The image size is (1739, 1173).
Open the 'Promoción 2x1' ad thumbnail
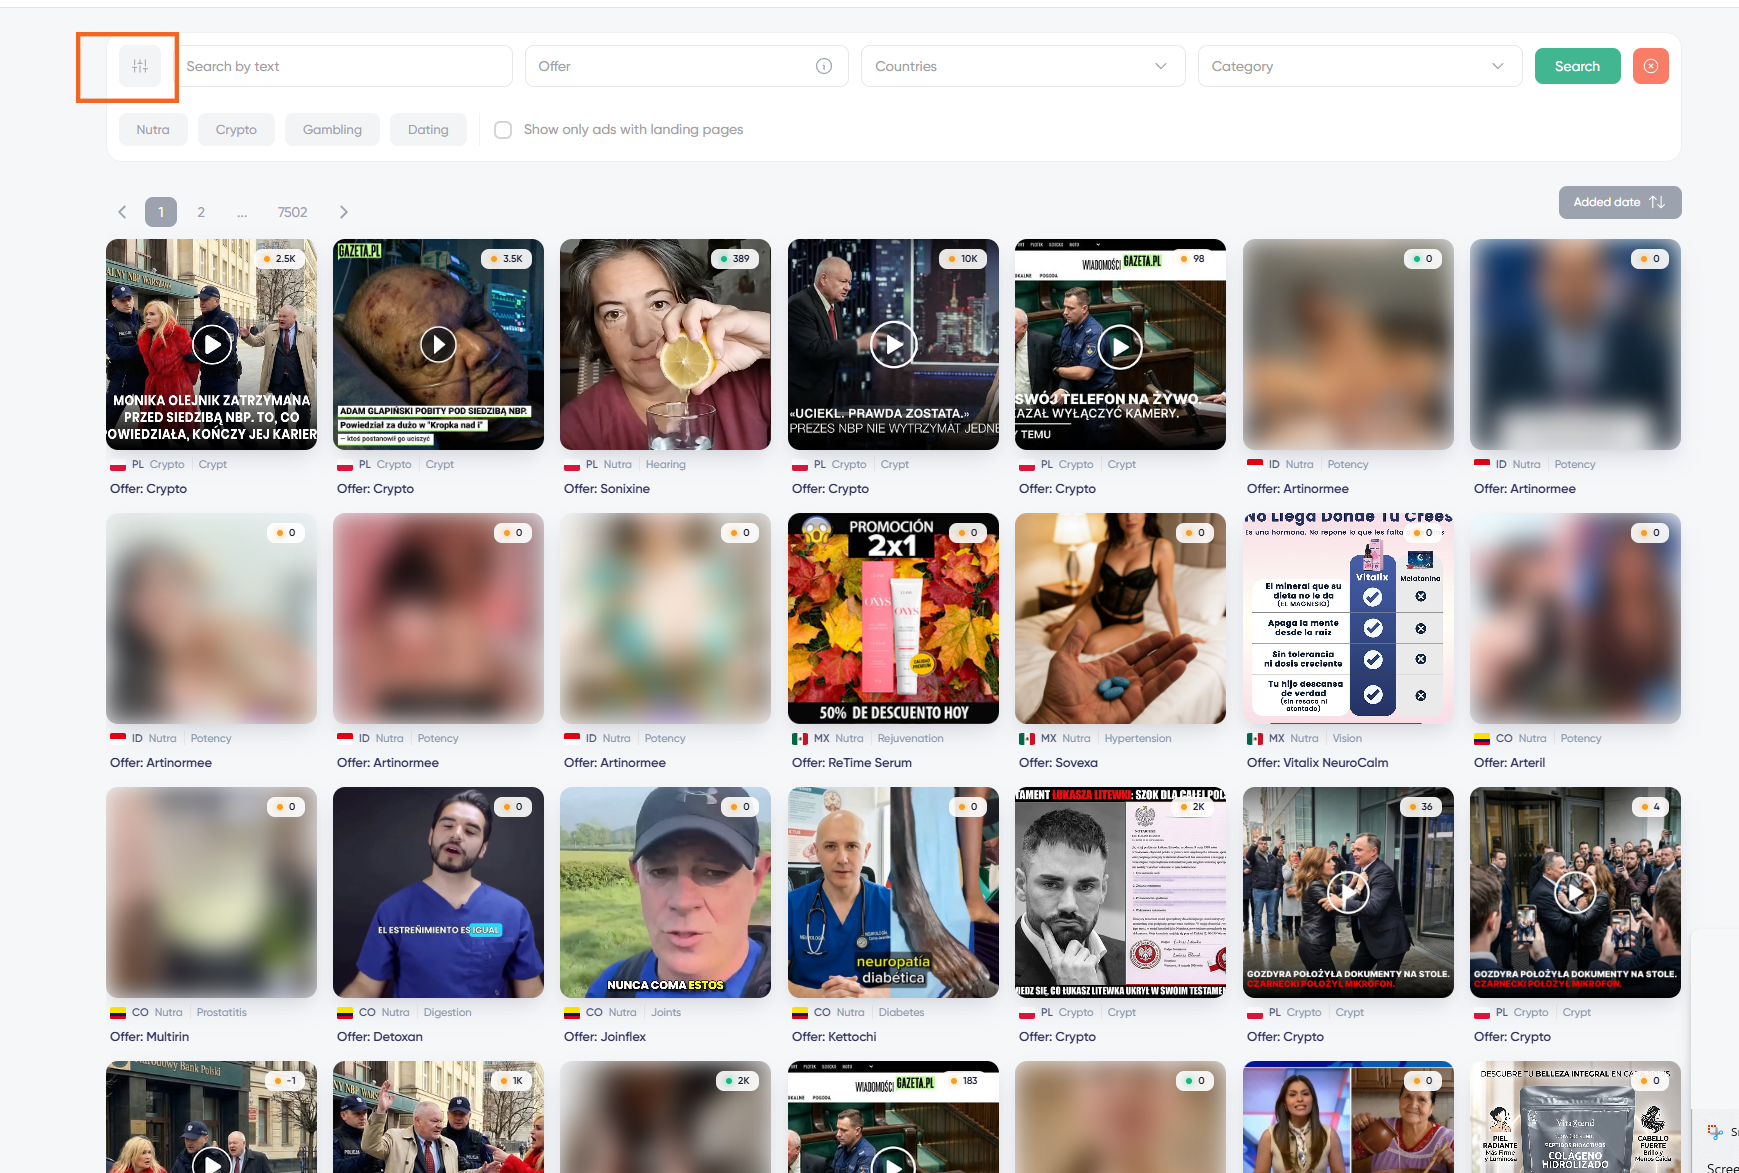893,618
